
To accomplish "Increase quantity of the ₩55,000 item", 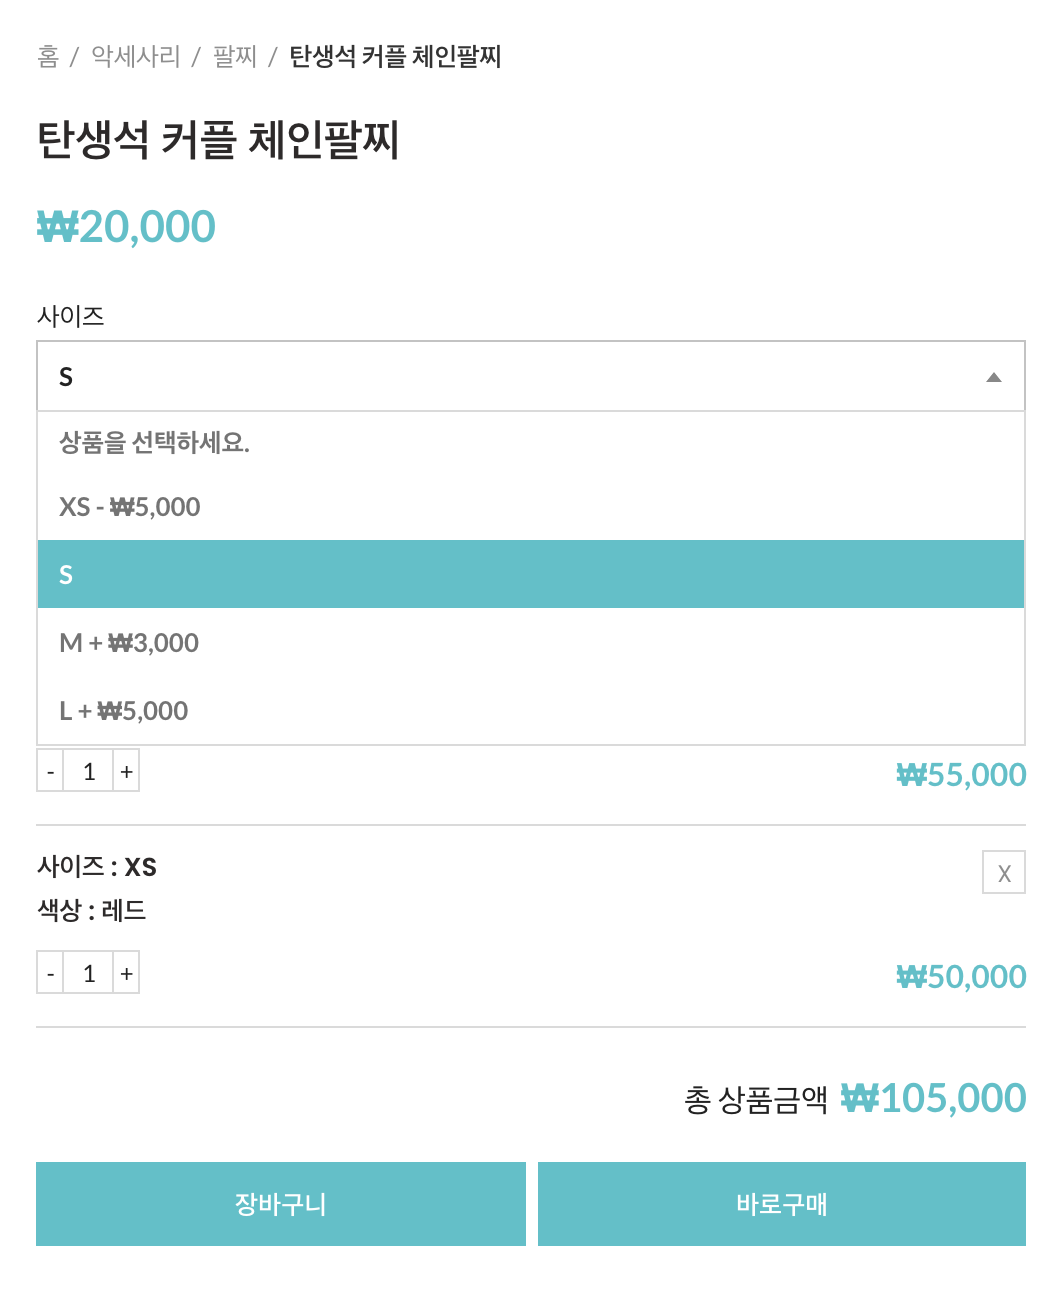I will [126, 771].
